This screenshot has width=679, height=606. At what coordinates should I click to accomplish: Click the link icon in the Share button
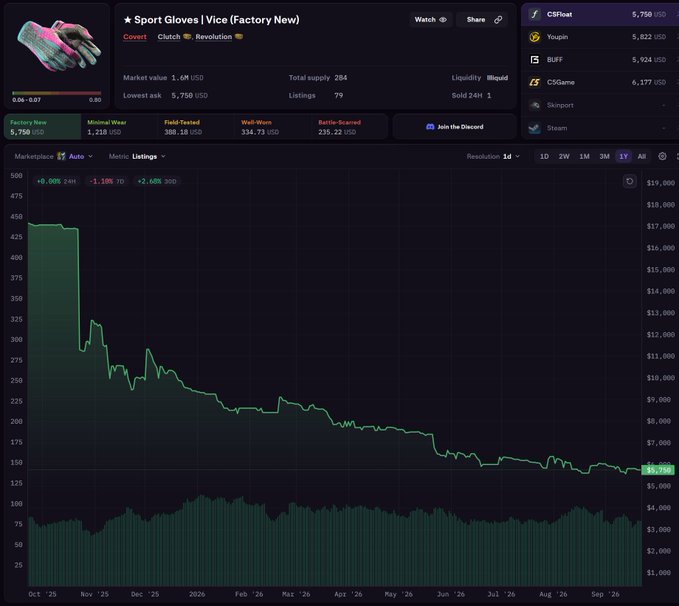(498, 19)
